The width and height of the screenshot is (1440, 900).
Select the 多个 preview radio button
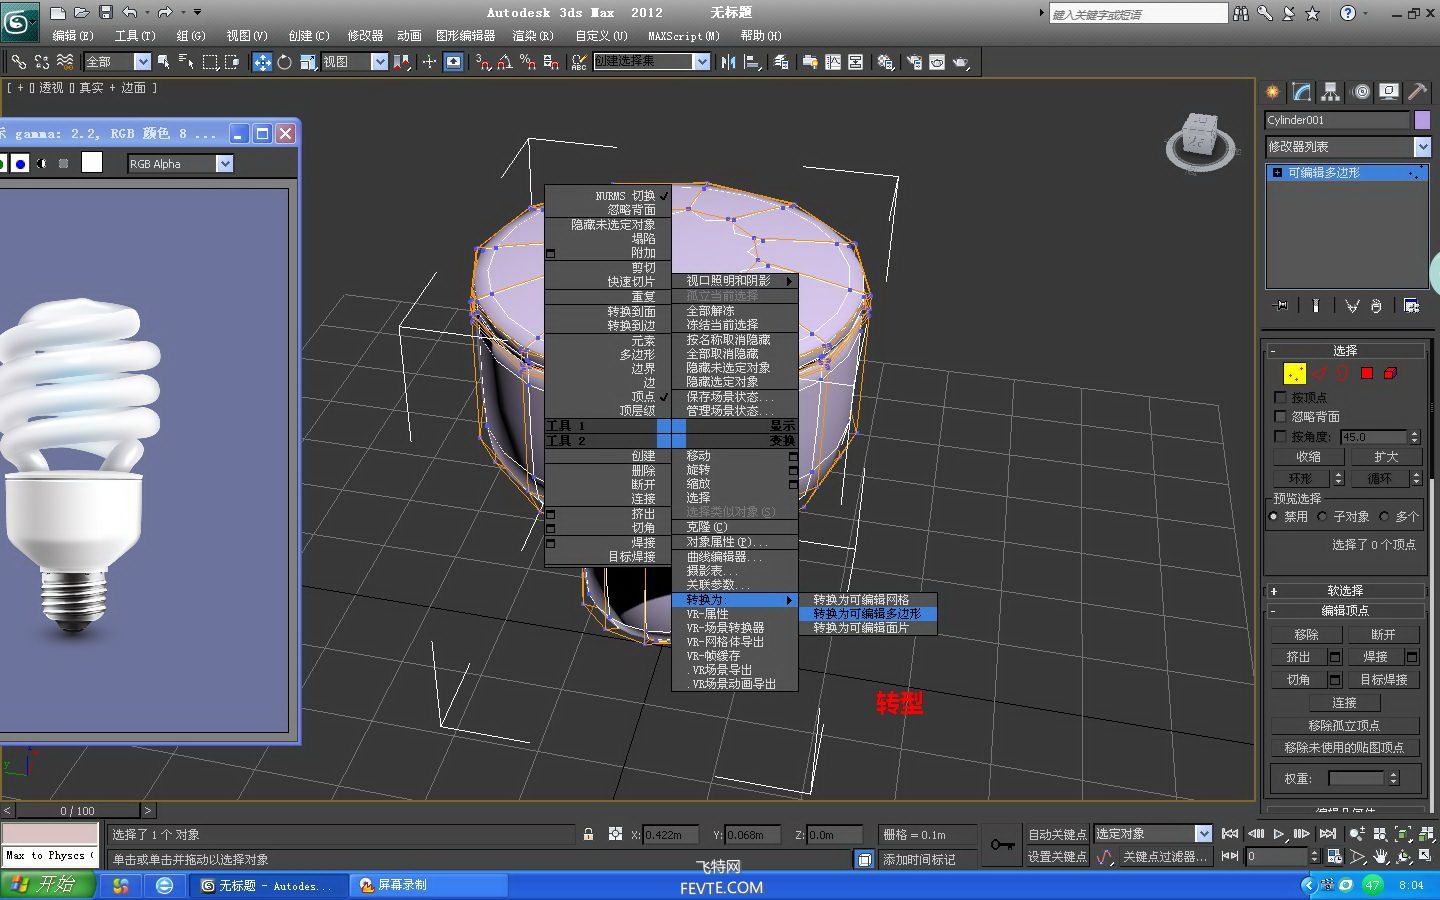tap(1384, 517)
